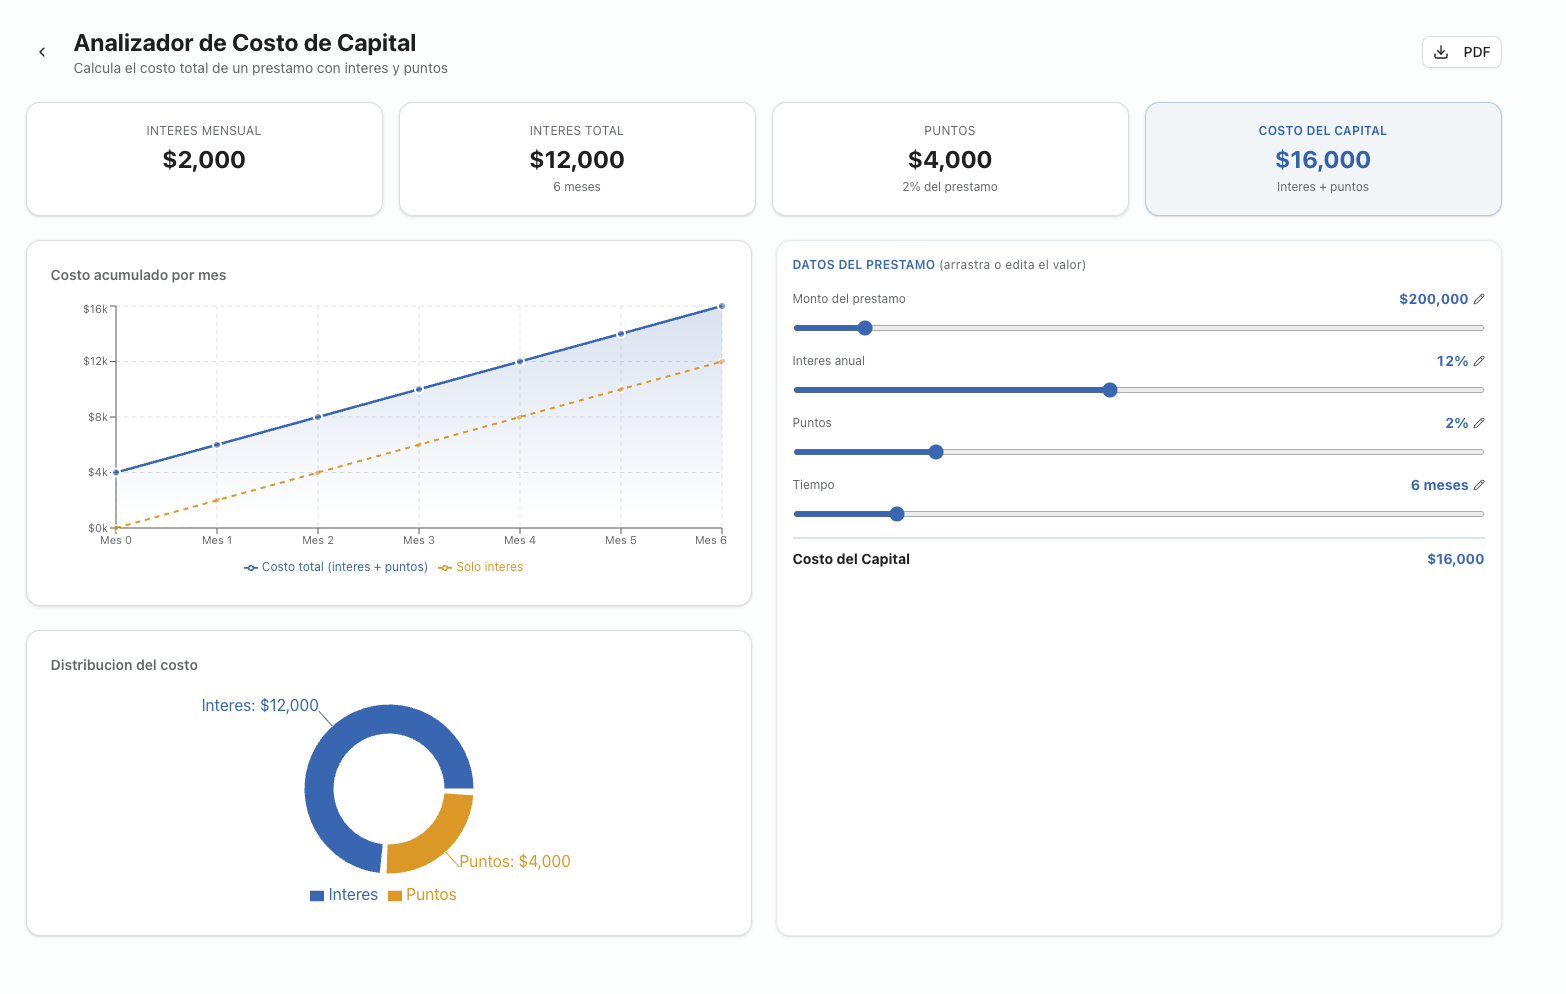Select the Costo del Capital summary card
Image resolution: width=1566 pixels, height=994 pixels.
click(x=1322, y=159)
